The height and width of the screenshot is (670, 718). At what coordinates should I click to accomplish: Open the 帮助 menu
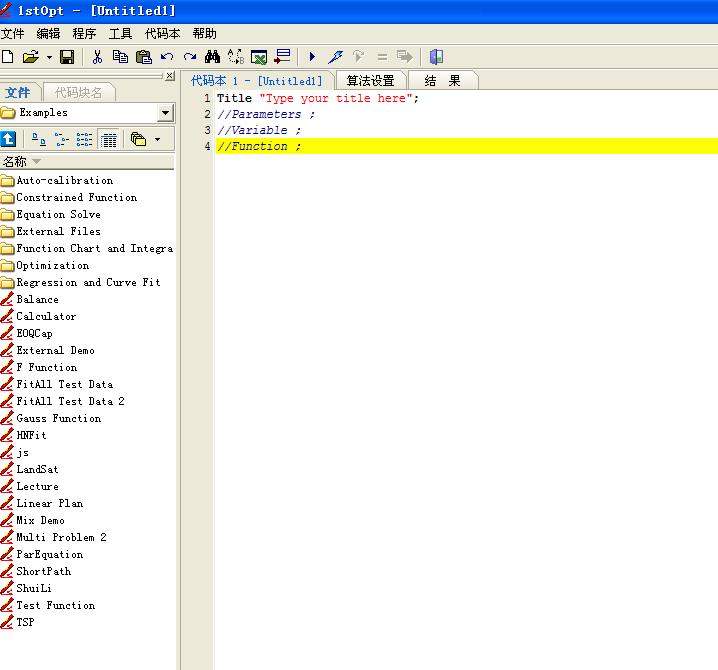205,33
